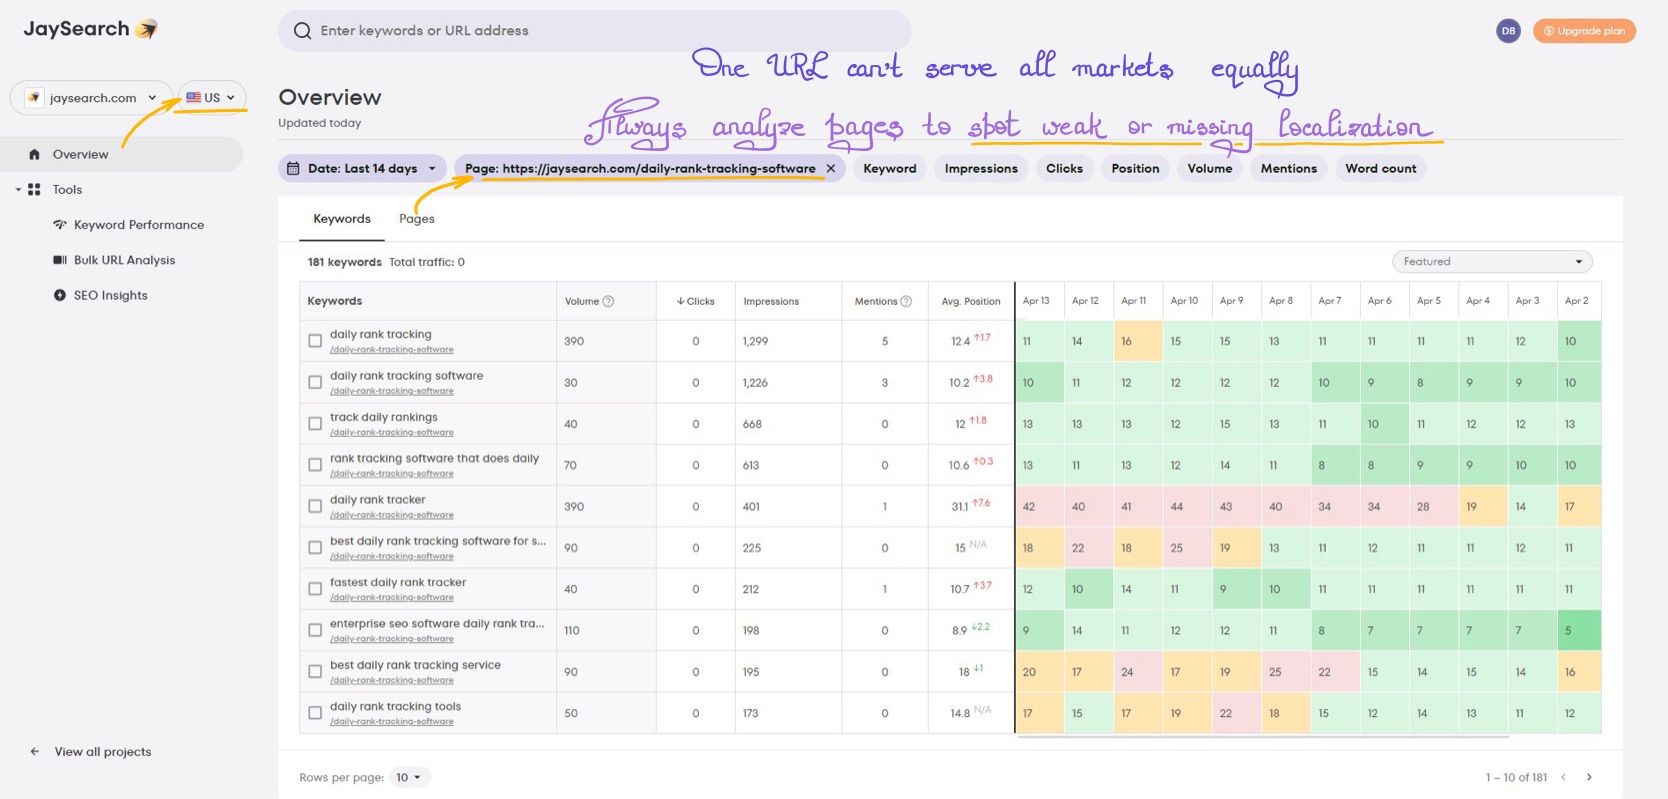This screenshot has height=799, width=1668.
Task: Click the Overview home icon
Action: click(x=35, y=154)
